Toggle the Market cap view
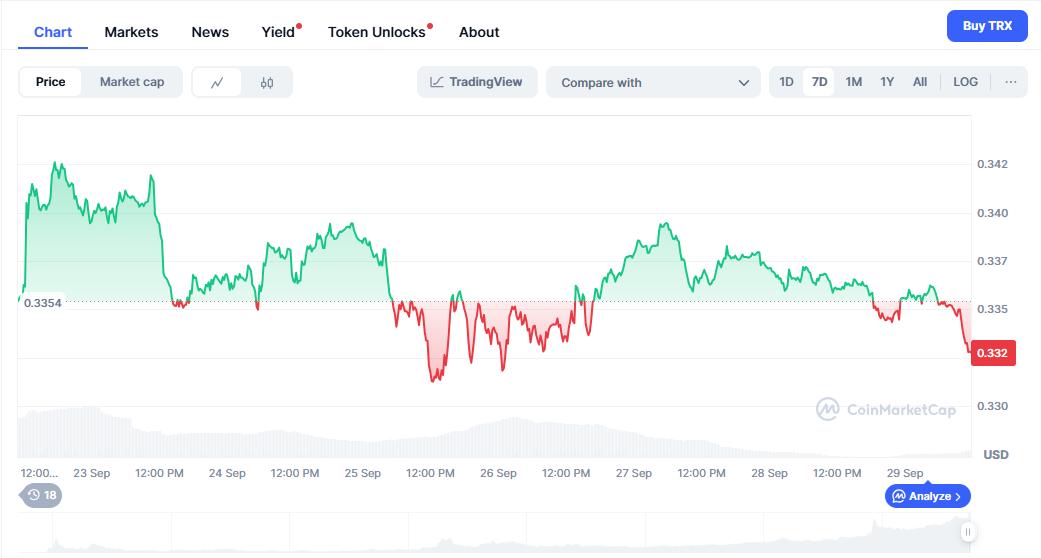The image size is (1041, 558). [132, 82]
